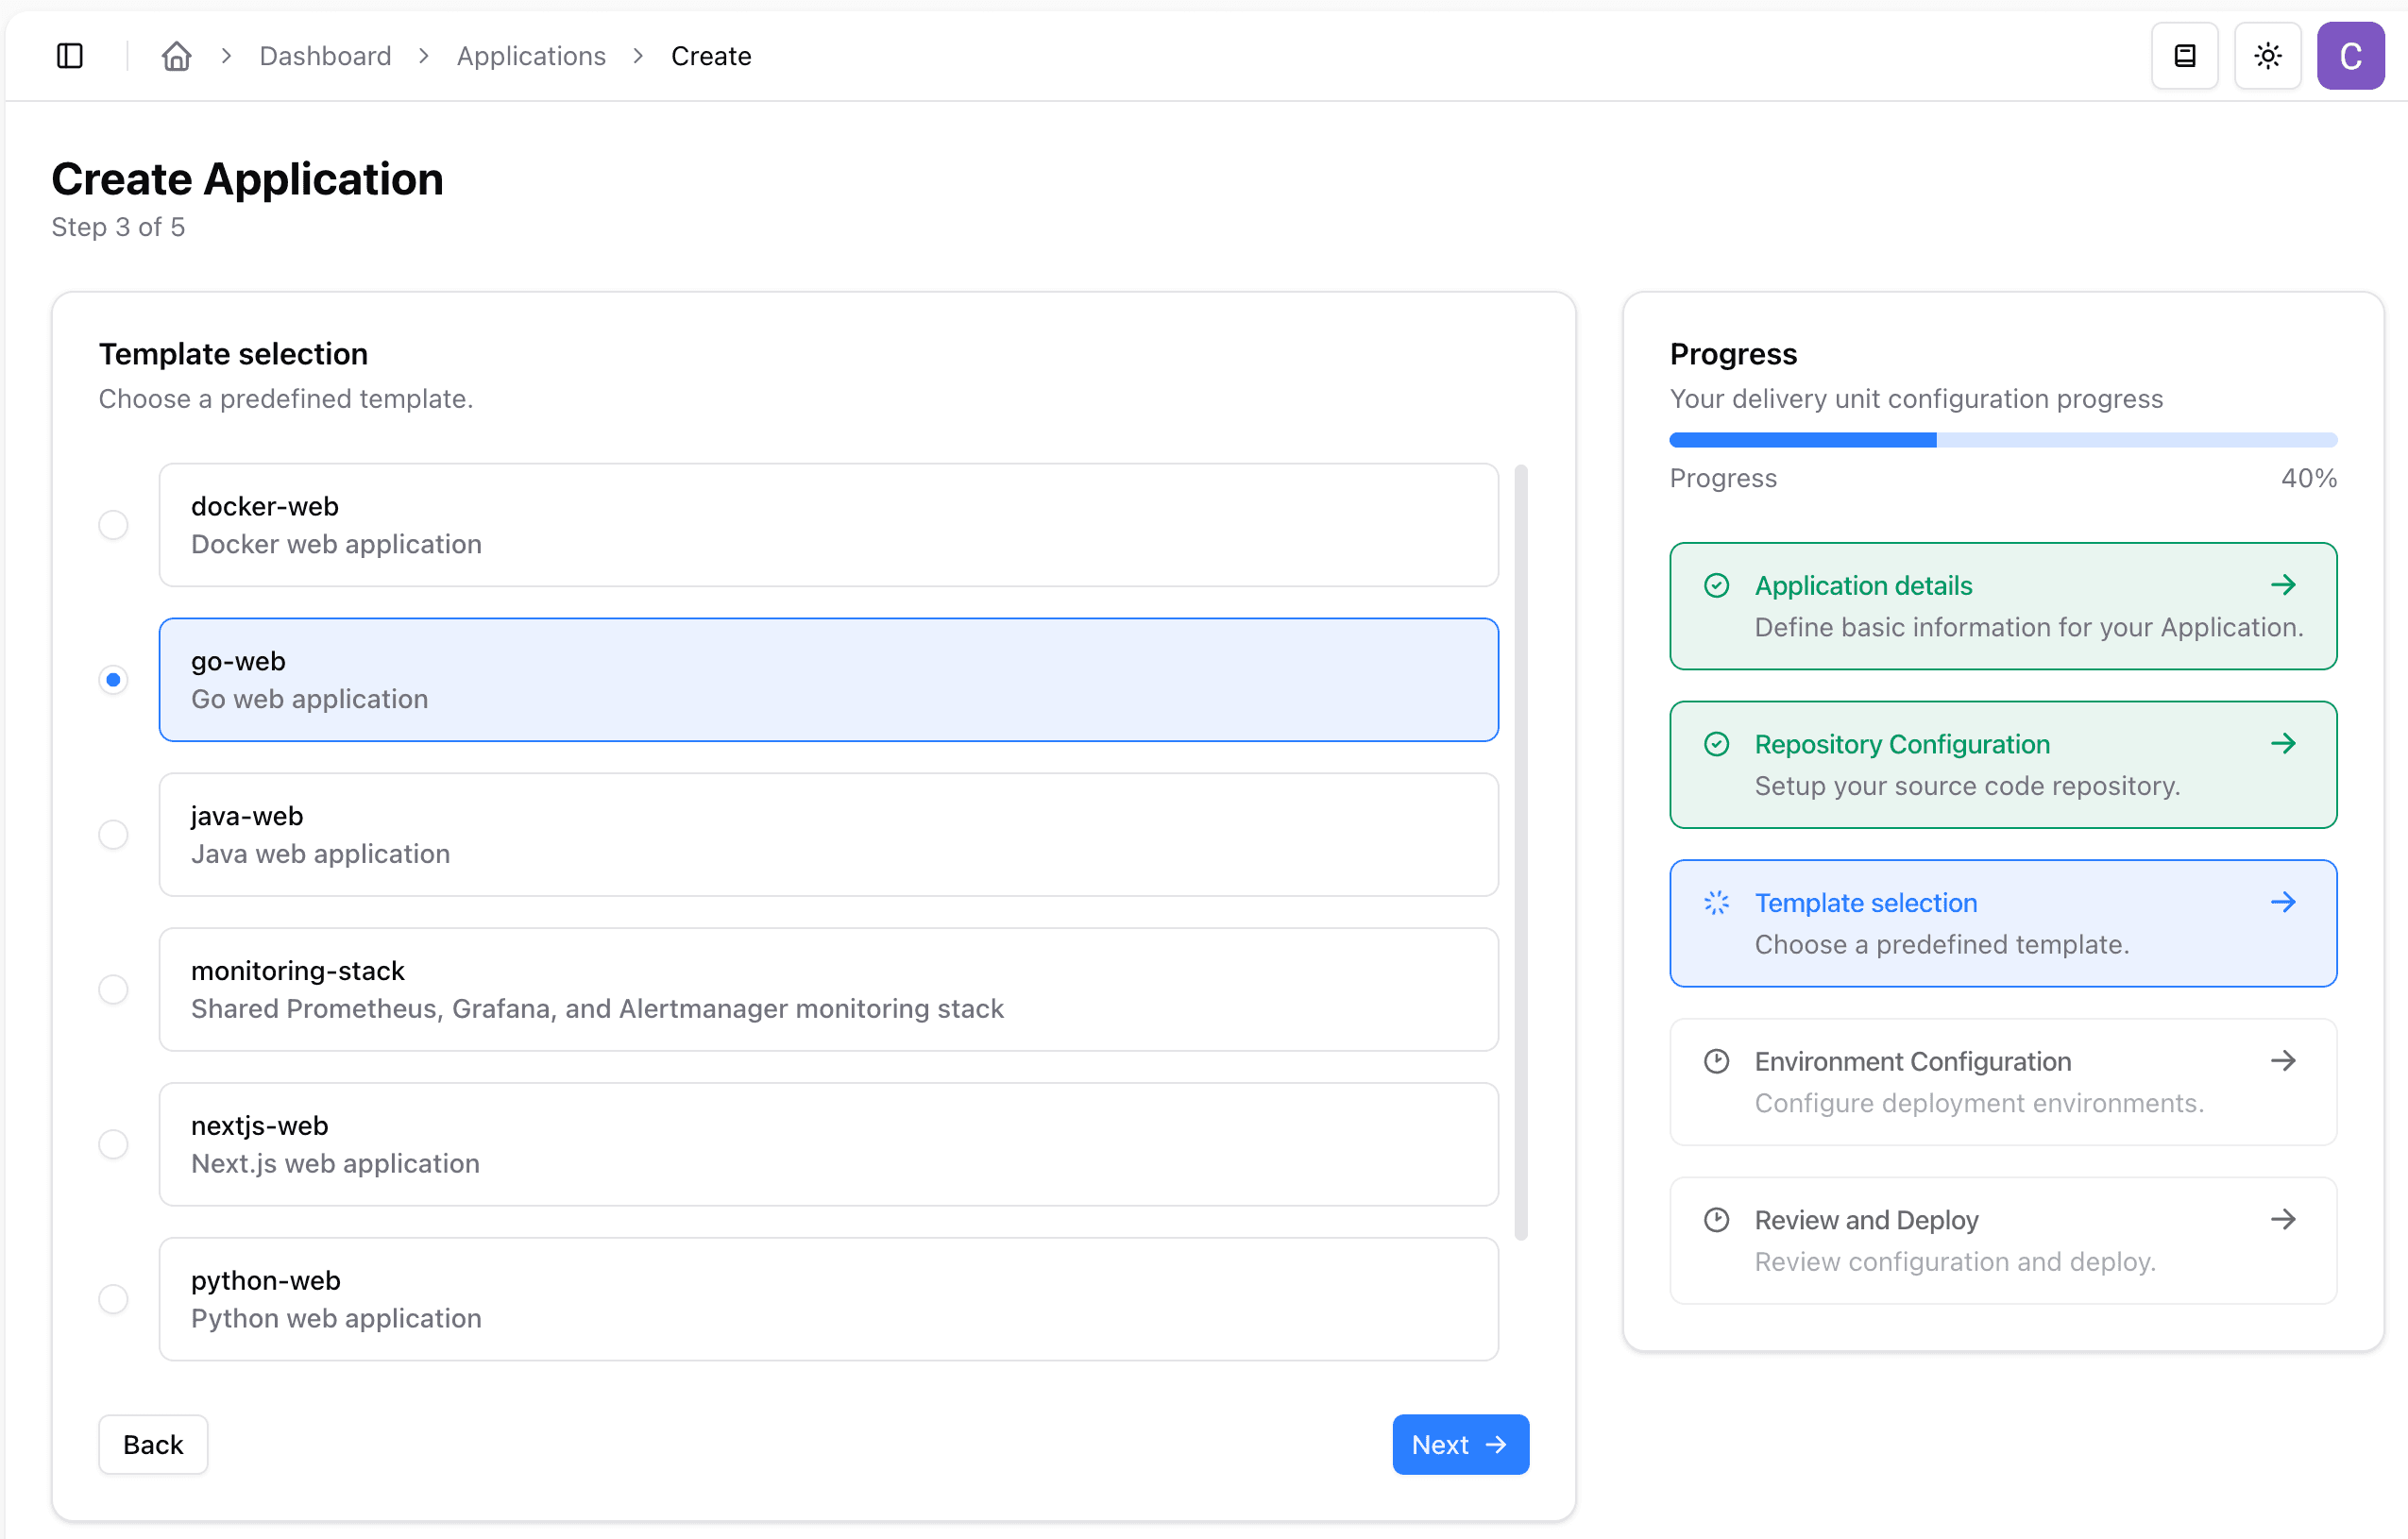Select the go-web radio button

click(113, 680)
